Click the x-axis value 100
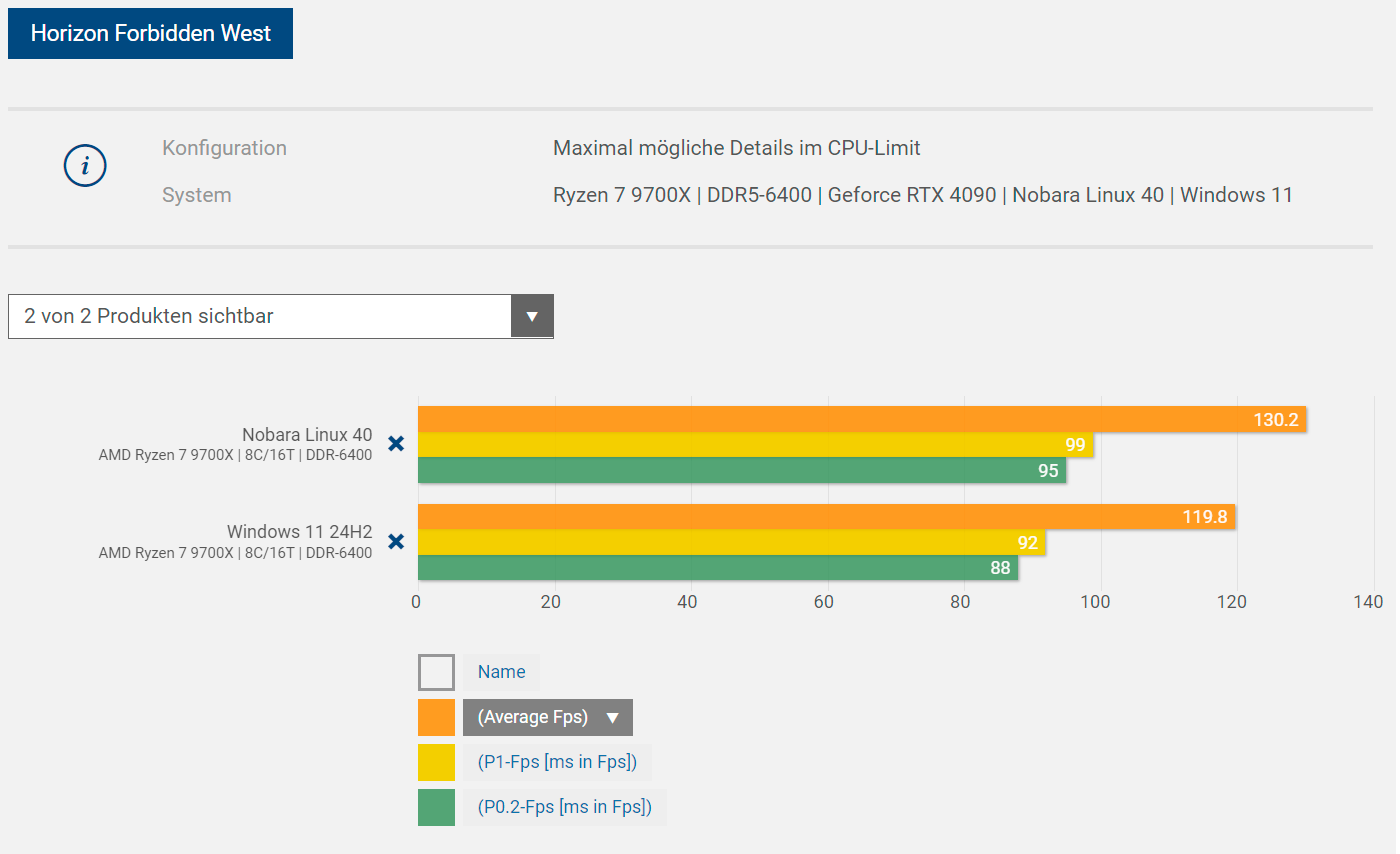Image resolution: width=1400 pixels, height=854 pixels. (1096, 602)
